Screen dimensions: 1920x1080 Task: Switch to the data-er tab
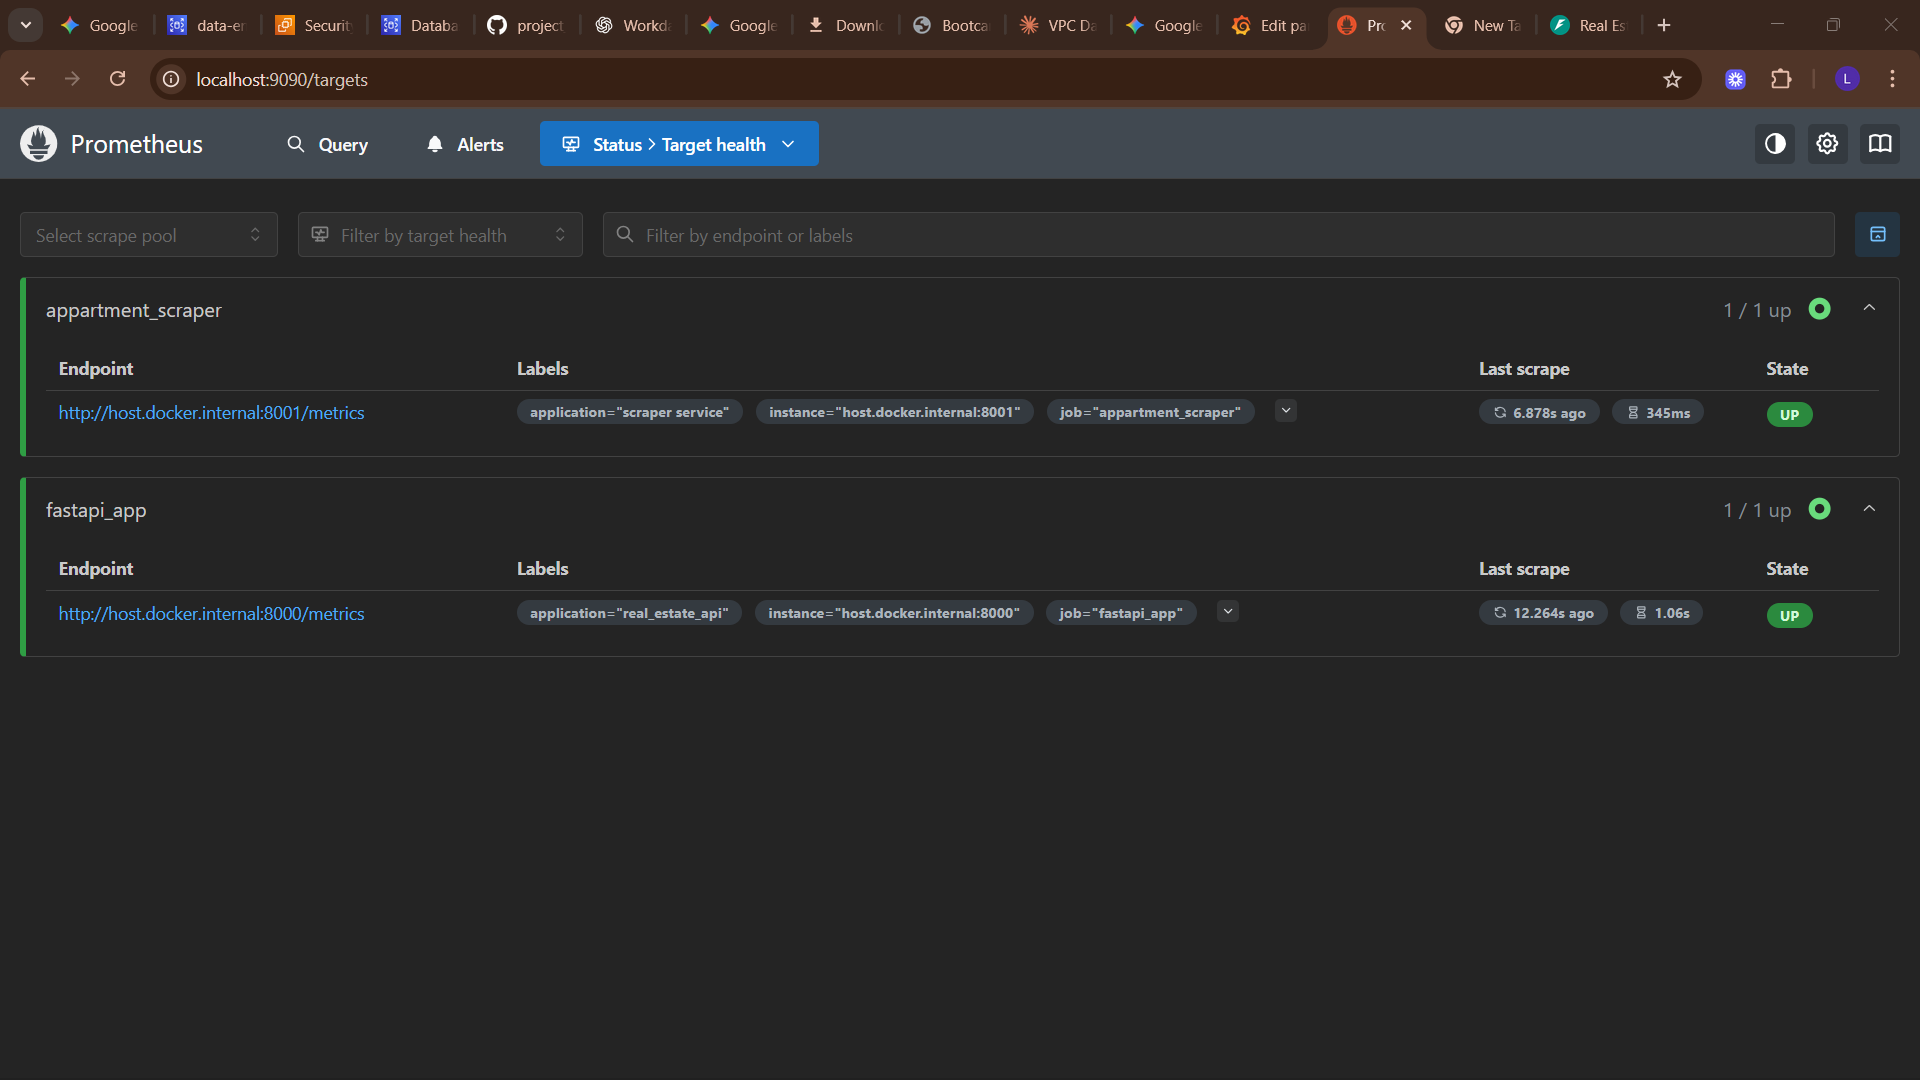point(207,25)
